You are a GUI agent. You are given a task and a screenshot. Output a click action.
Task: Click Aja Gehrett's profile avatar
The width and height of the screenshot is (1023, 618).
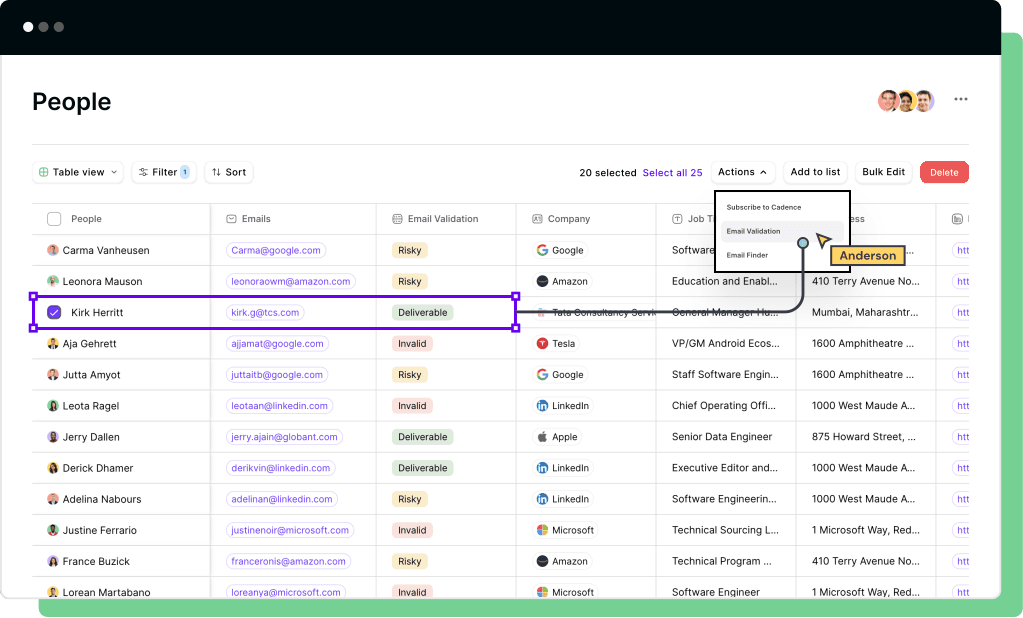tap(53, 344)
